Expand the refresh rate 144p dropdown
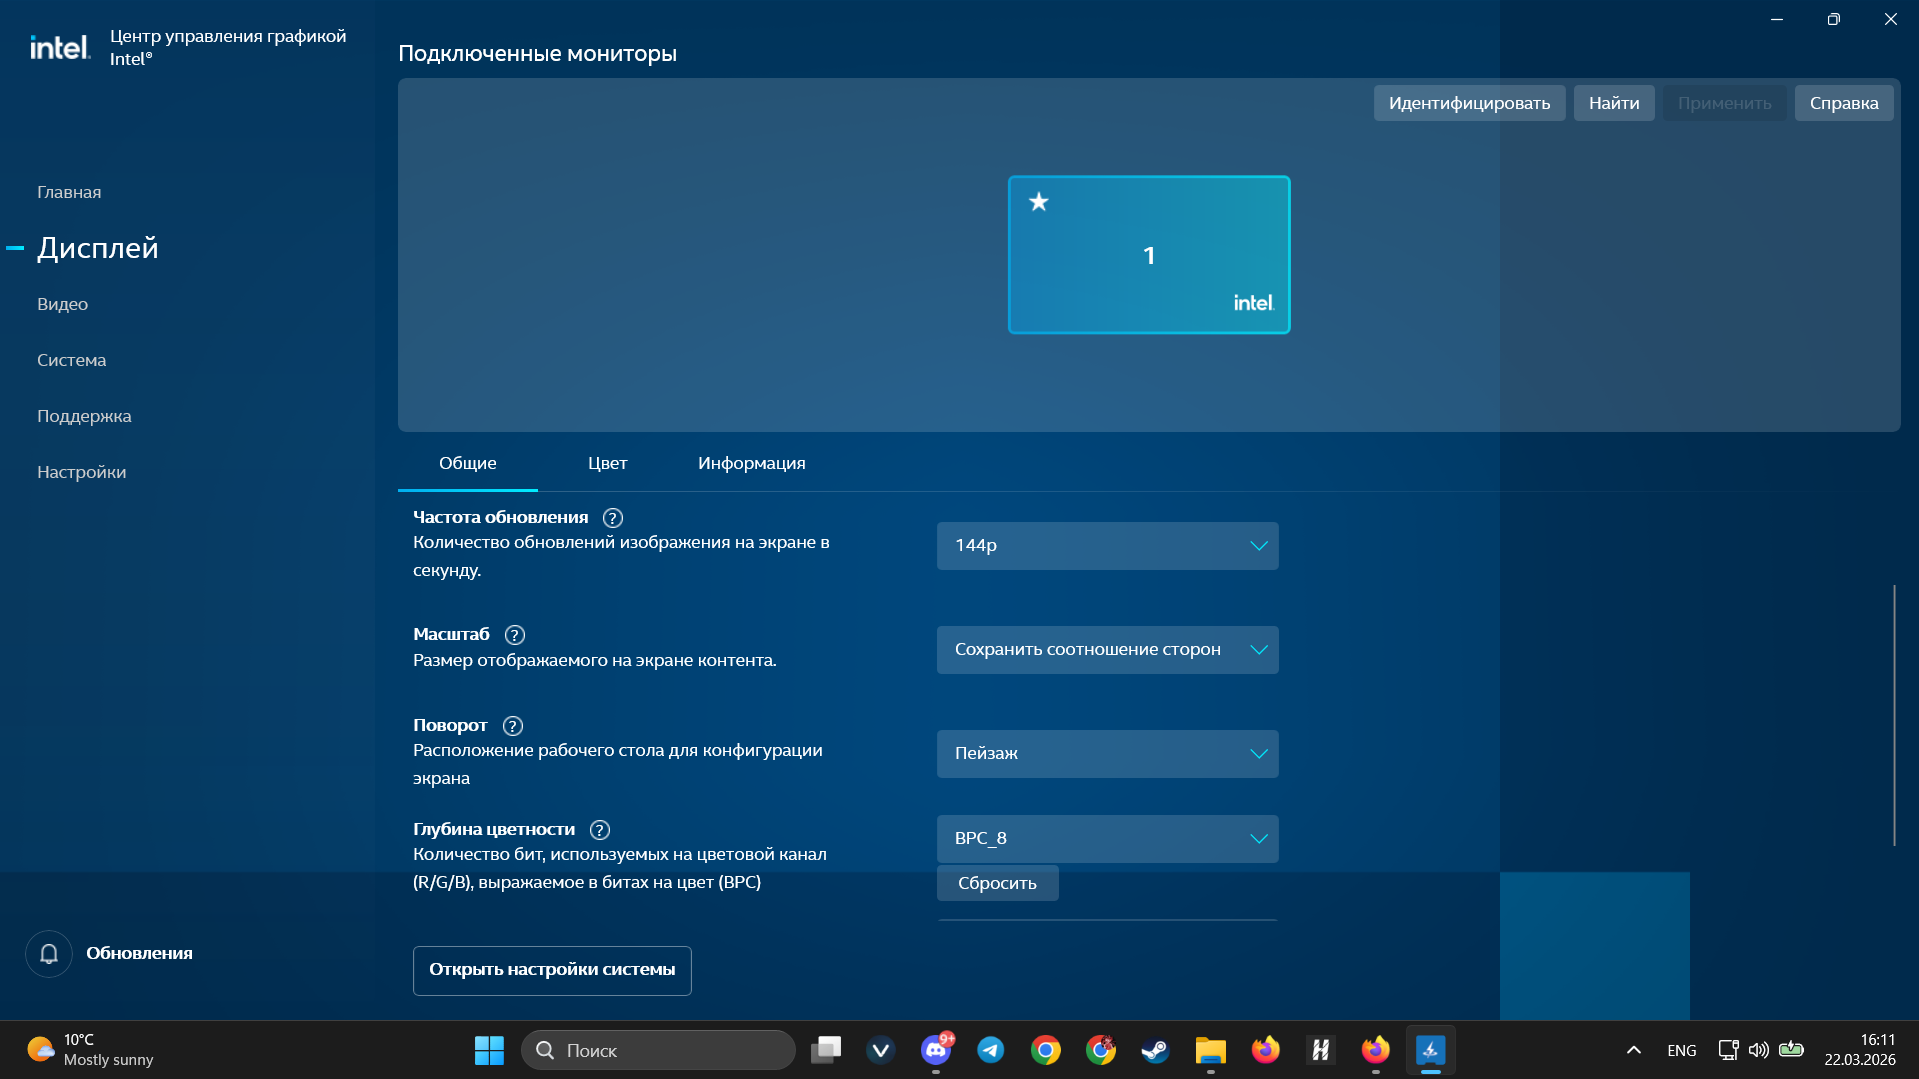The height and width of the screenshot is (1079, 1919). (1107, 546)
